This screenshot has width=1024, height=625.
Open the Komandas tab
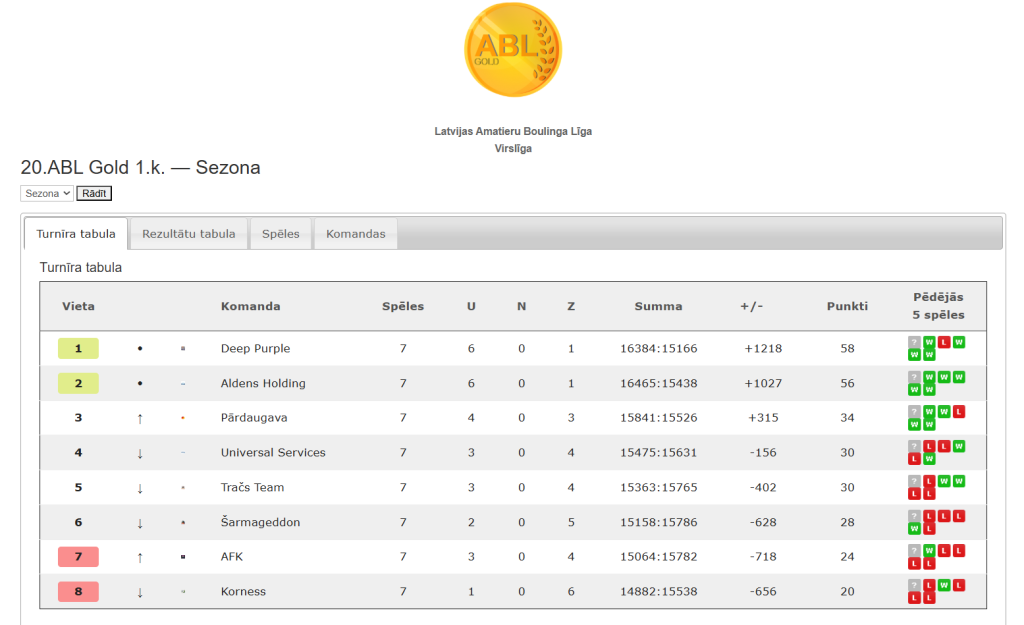(x=356, y=234)
